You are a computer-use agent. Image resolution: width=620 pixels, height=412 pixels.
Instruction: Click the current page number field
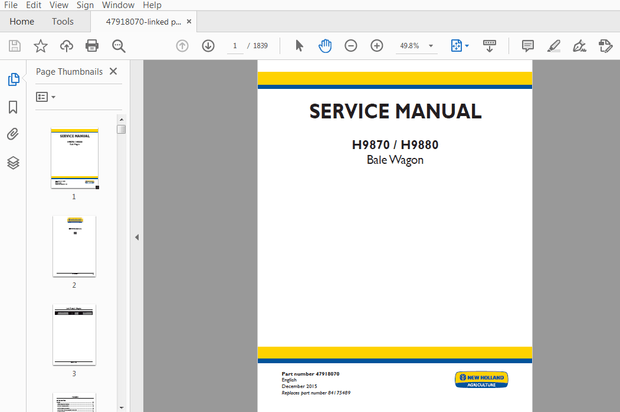point(236,46)
